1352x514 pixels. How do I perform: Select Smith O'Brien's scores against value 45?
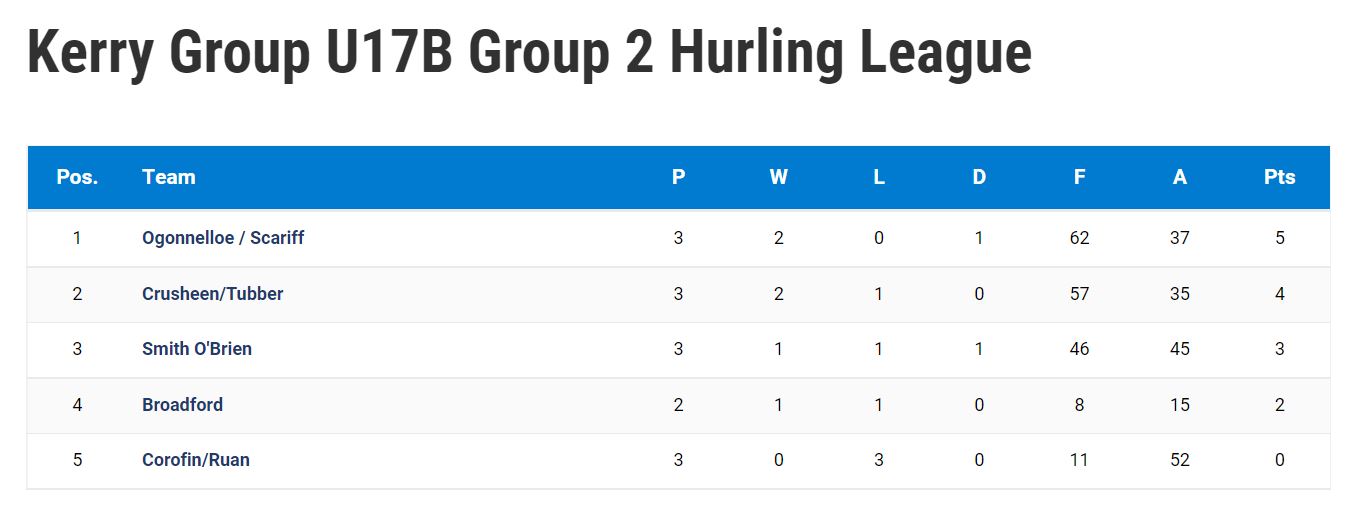pyautogui.click(x=1179, y=349)
